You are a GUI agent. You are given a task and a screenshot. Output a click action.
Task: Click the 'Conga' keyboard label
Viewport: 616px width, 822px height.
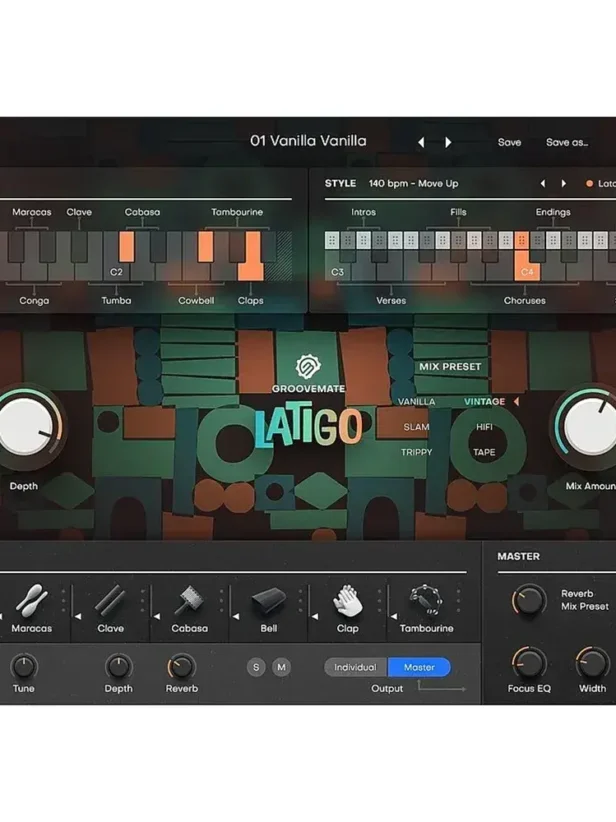[x=34, y=300]
